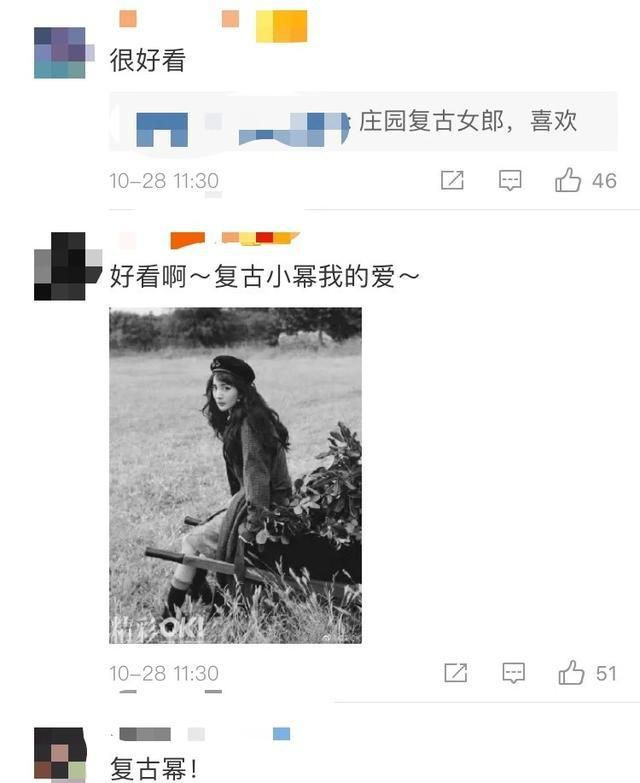Open the reply icon on the 很好看 comment

(x=510, y=180)
